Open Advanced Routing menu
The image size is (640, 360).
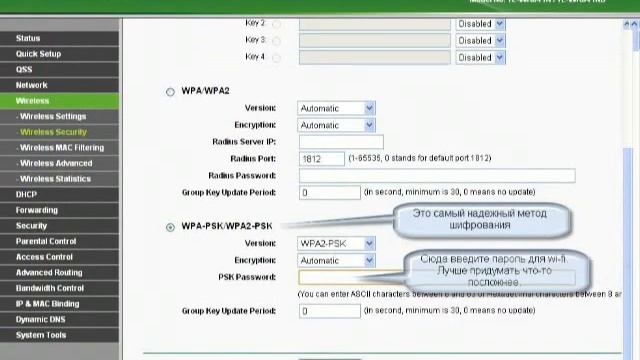pos(60,272)
